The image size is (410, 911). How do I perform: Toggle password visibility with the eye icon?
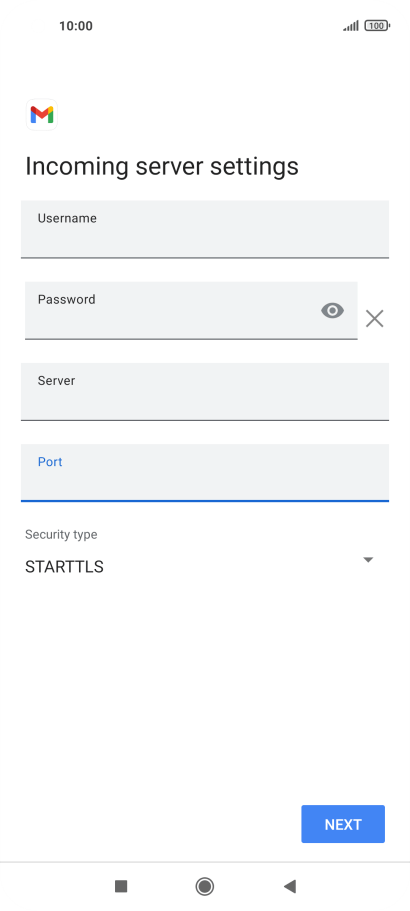(x=332, y=311)
